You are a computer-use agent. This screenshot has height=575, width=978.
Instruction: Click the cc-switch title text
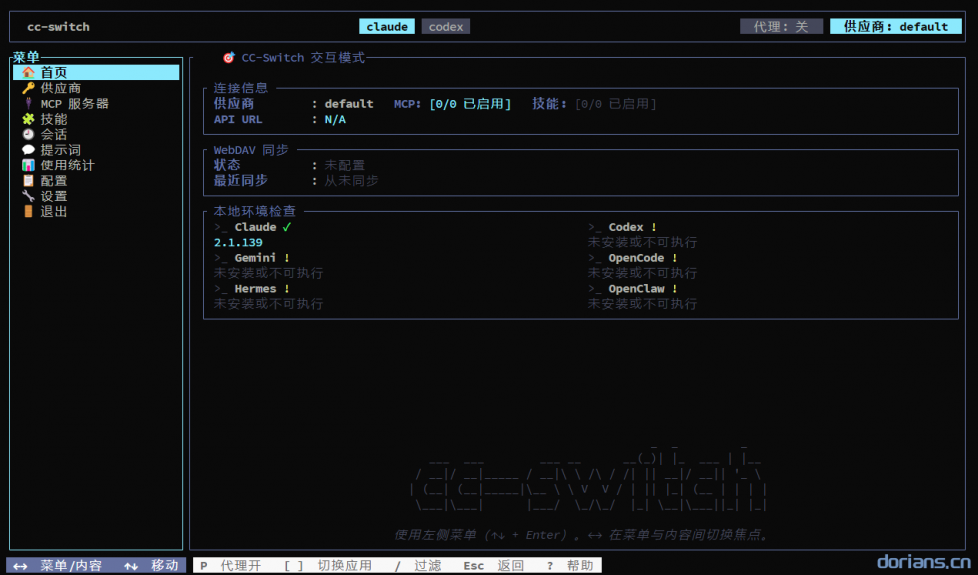[58, 27]
